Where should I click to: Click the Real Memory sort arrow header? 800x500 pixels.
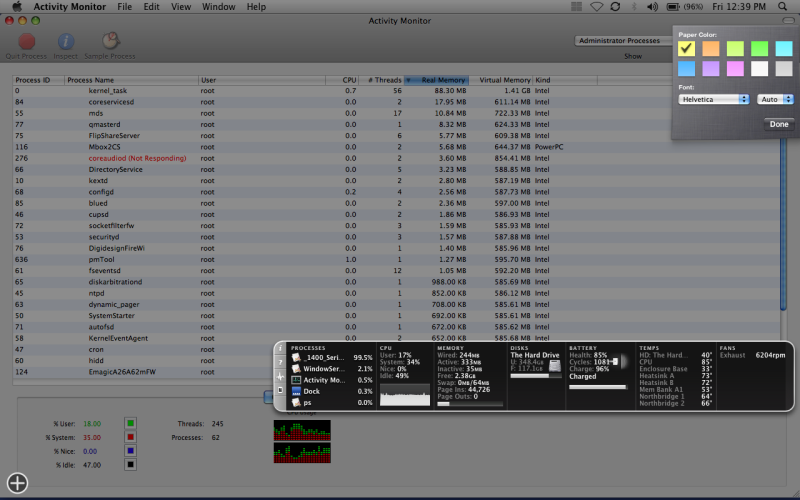pyautogui.click(x=409, y=80)
